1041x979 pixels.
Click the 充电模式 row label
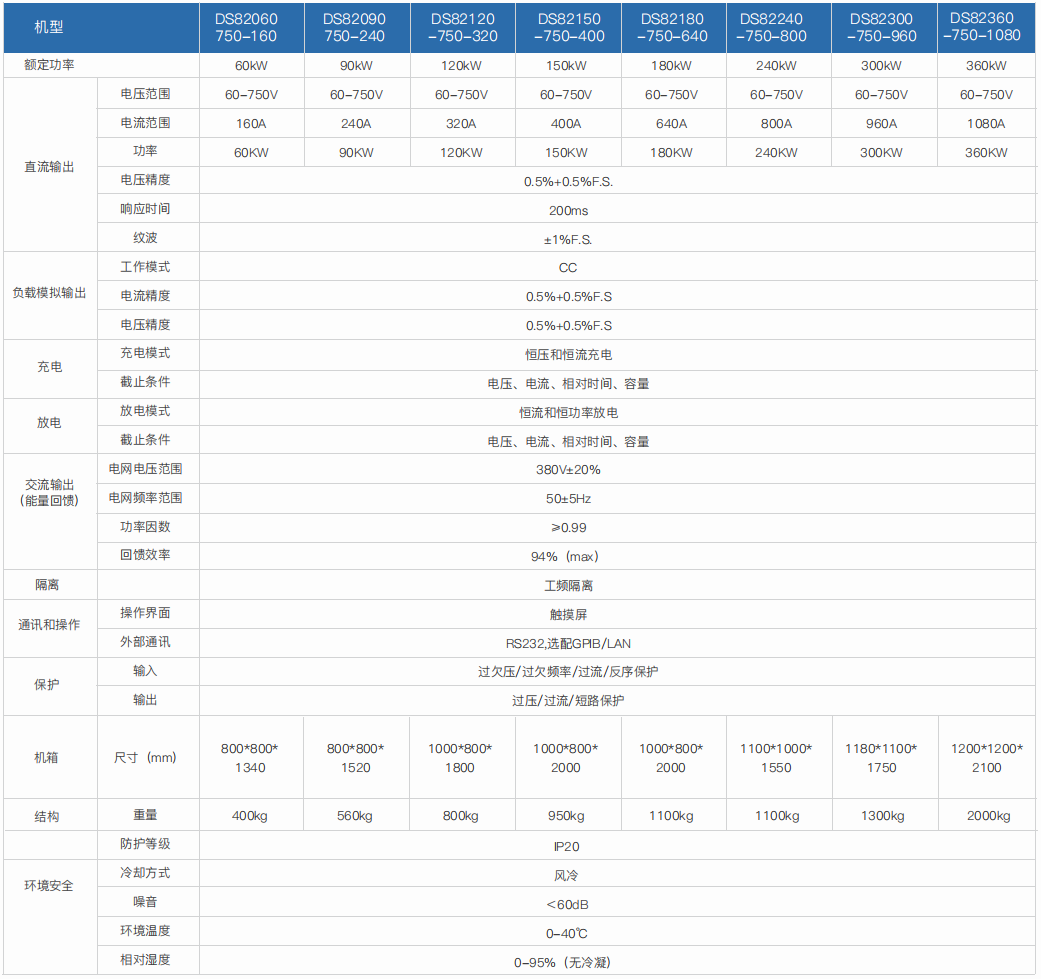[145, 353]
